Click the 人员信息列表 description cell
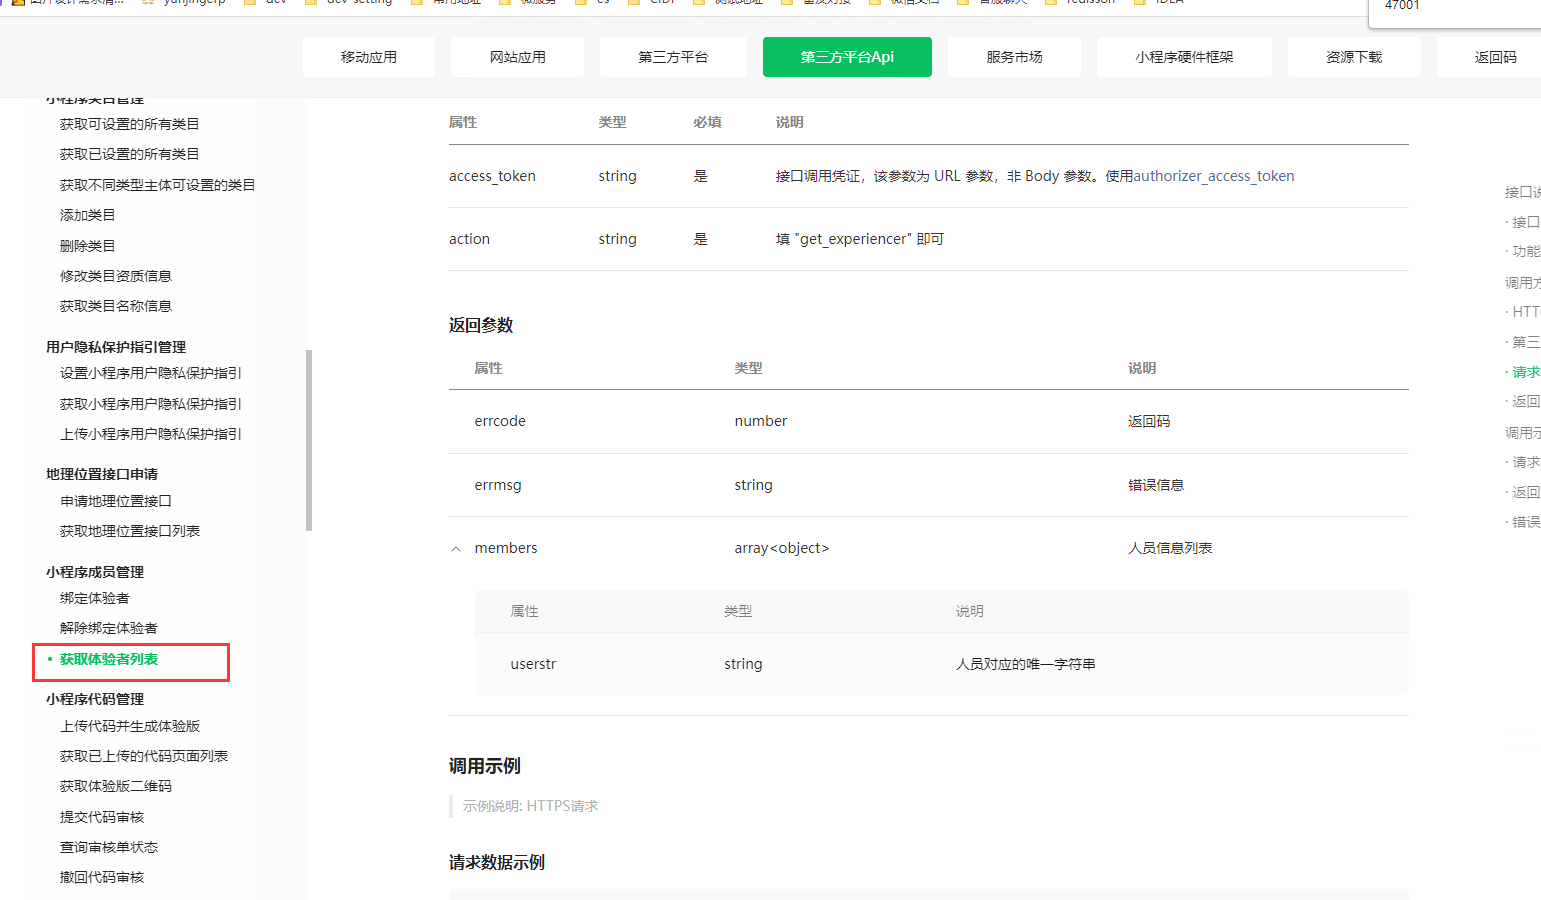 point(1170,548)
